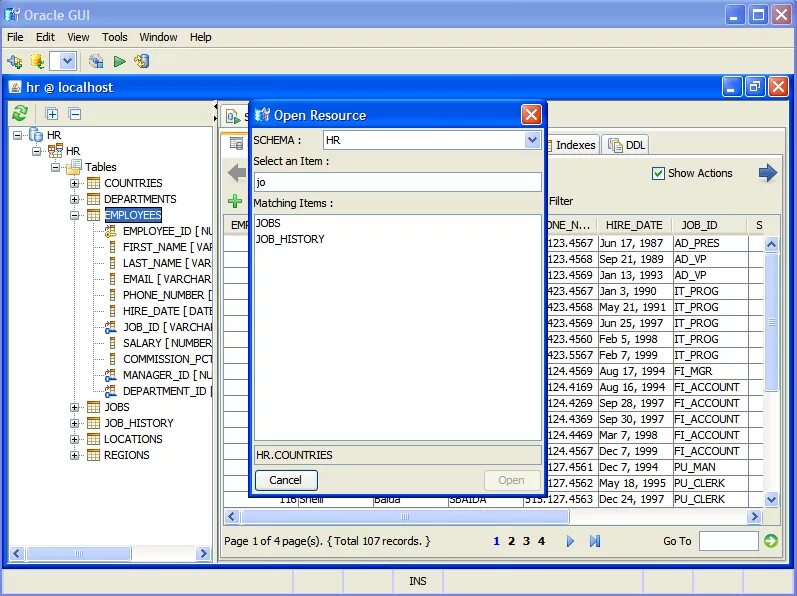This screenshot has height=596, width=797.
Task: Click the MANAGER_ID foreign key icon
Action: (110, 375)
